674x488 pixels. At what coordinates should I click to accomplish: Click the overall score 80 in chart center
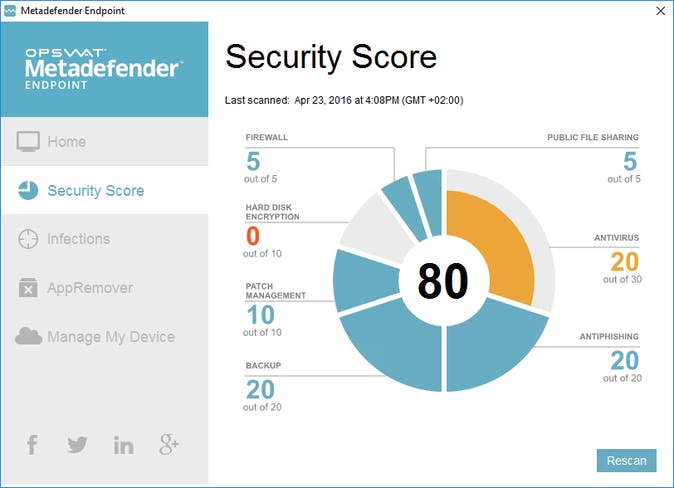[443, 281]
